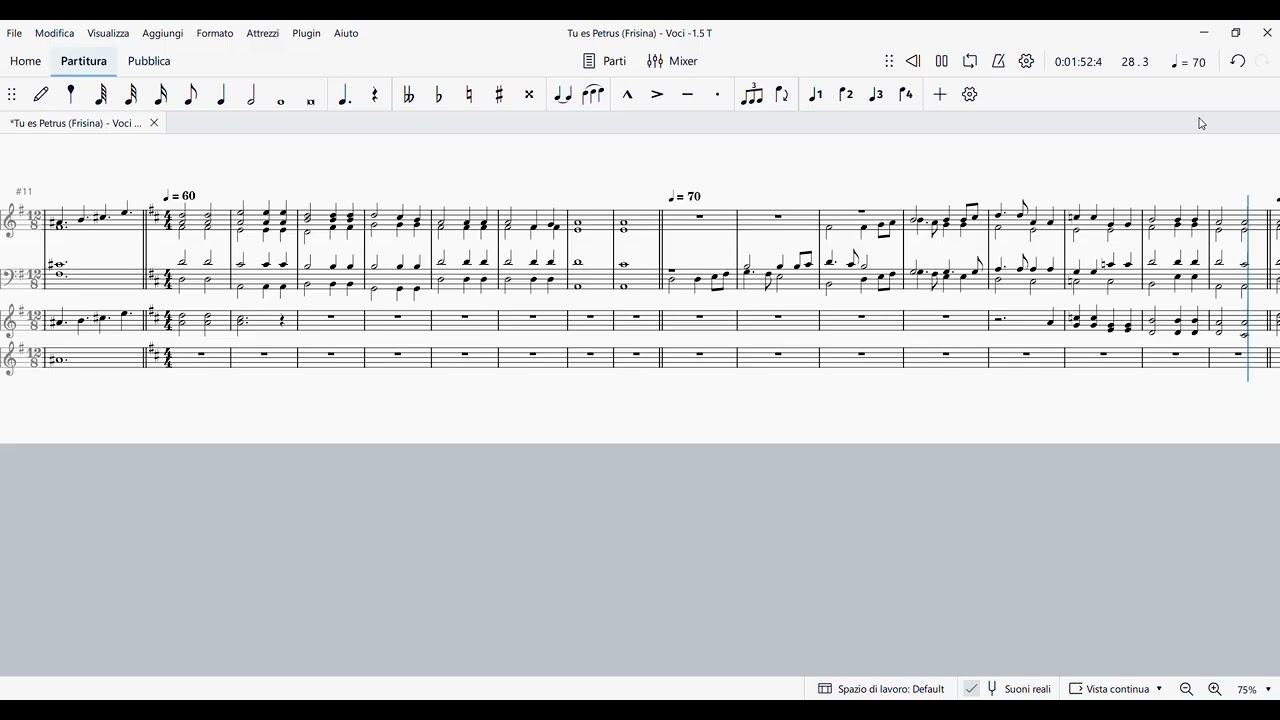Select voice 1

tap(816, 94)
